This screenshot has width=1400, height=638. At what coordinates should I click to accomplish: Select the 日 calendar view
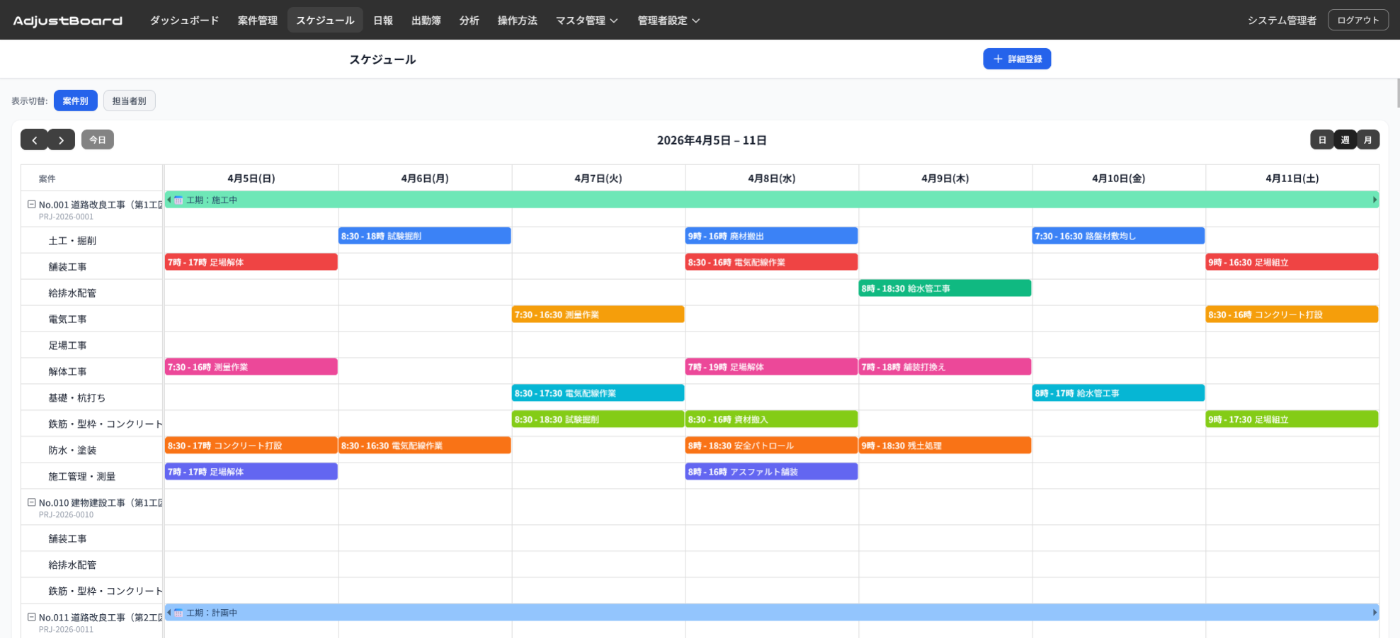click(x=1322, y=140)
